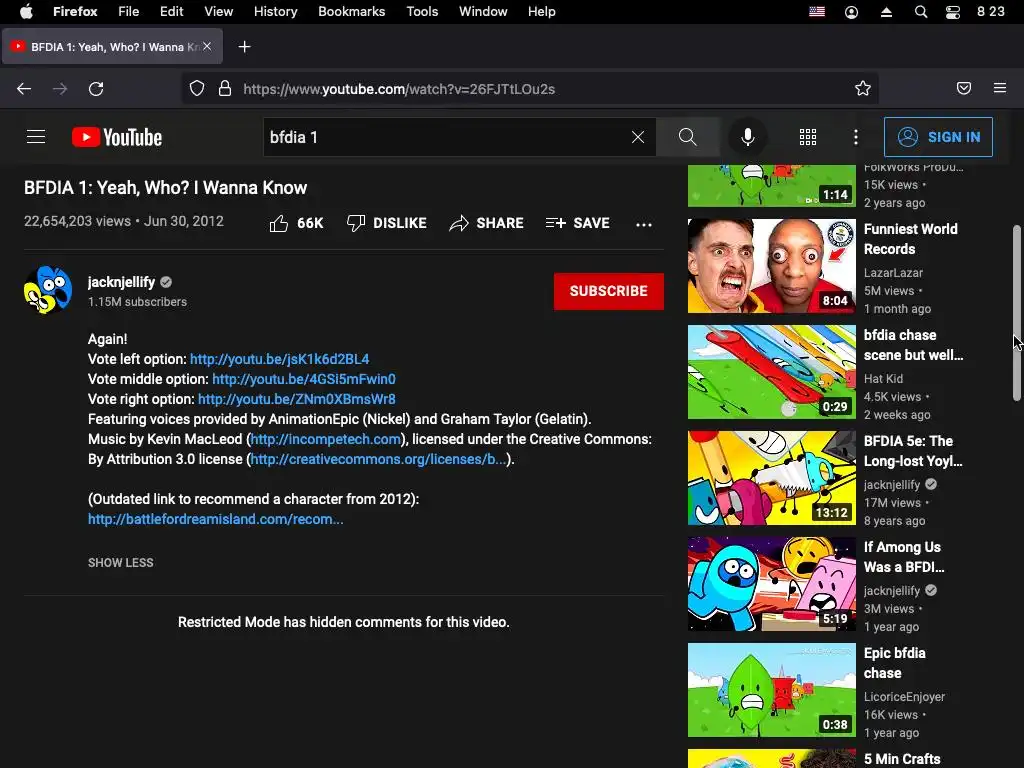
Task: Open Pocket save icon in toolbar
Action: (x=964, y=88)
